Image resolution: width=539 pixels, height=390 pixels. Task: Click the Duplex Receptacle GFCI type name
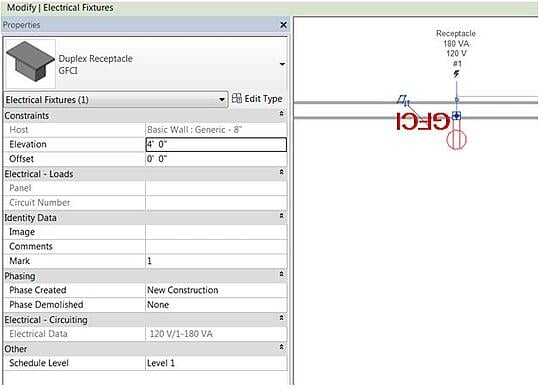pyautogui.click(x=96, y=65)
